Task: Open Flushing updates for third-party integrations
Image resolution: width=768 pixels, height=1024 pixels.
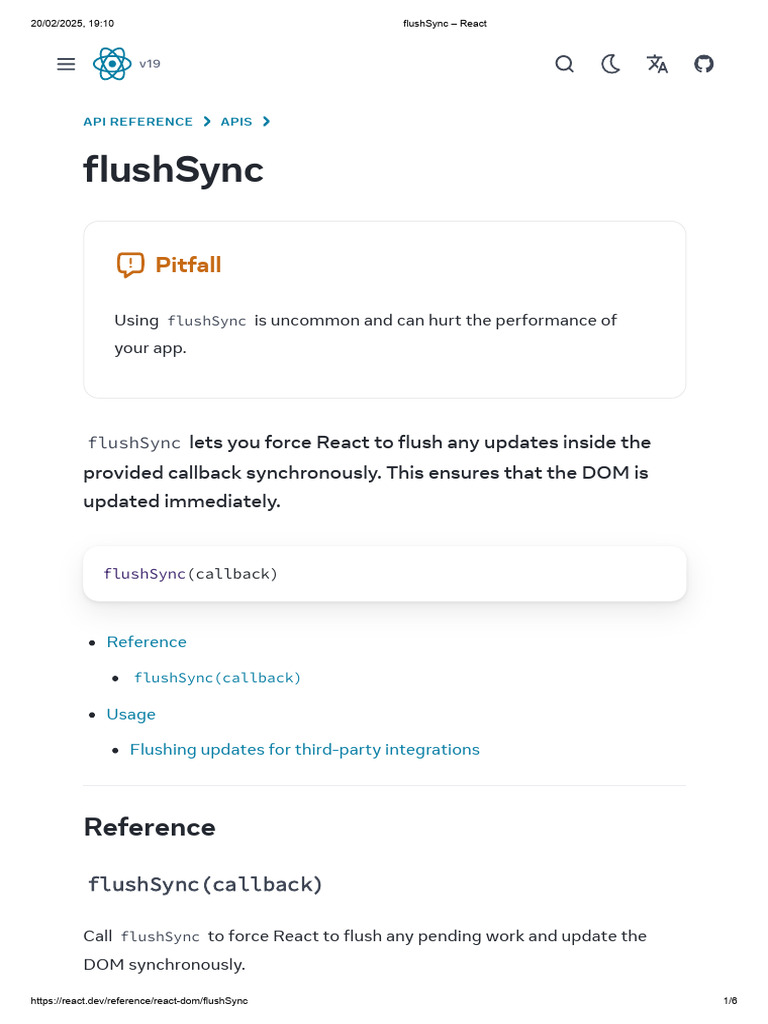Action: click(x=305, y=750)
